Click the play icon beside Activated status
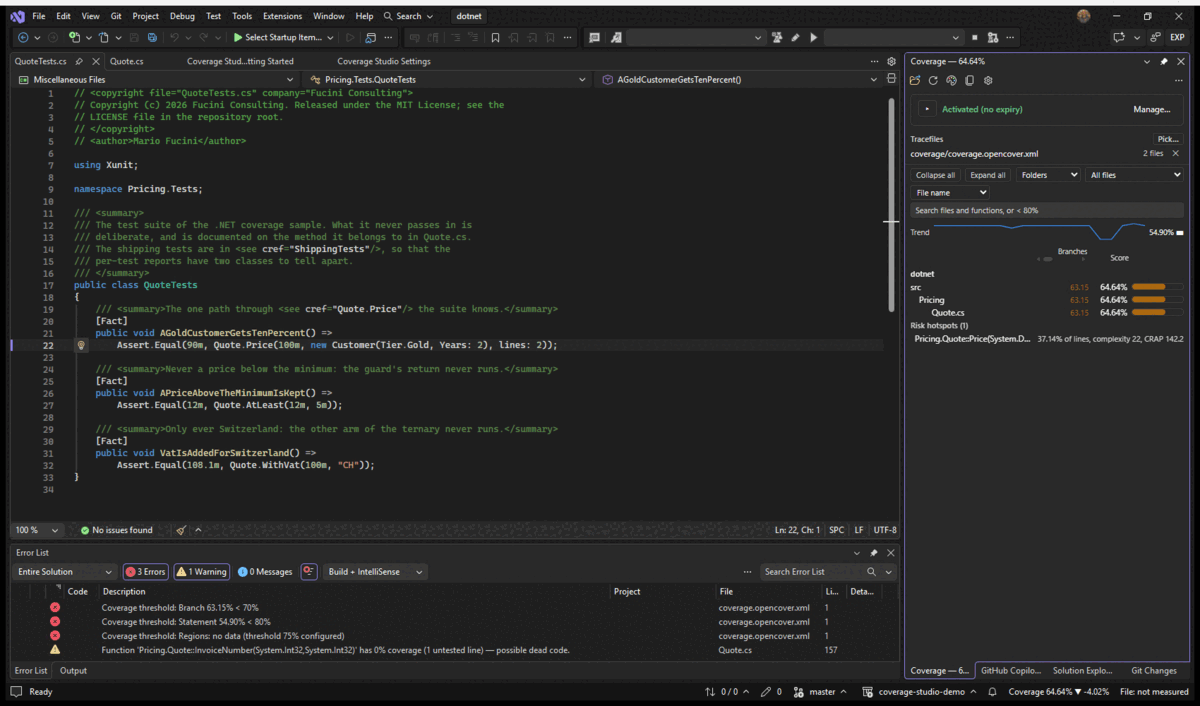The width and height of the screenshot is (1200, 706). point(928,109)
